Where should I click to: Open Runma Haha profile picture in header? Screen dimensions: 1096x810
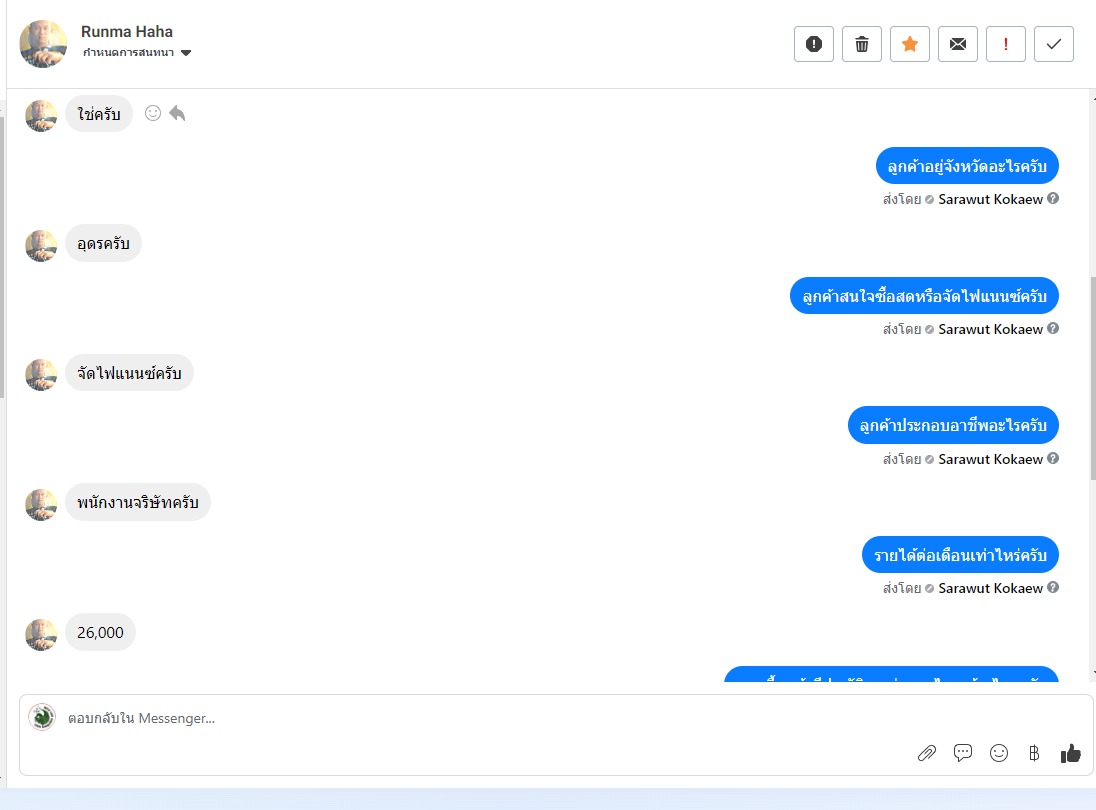point(43,43)
